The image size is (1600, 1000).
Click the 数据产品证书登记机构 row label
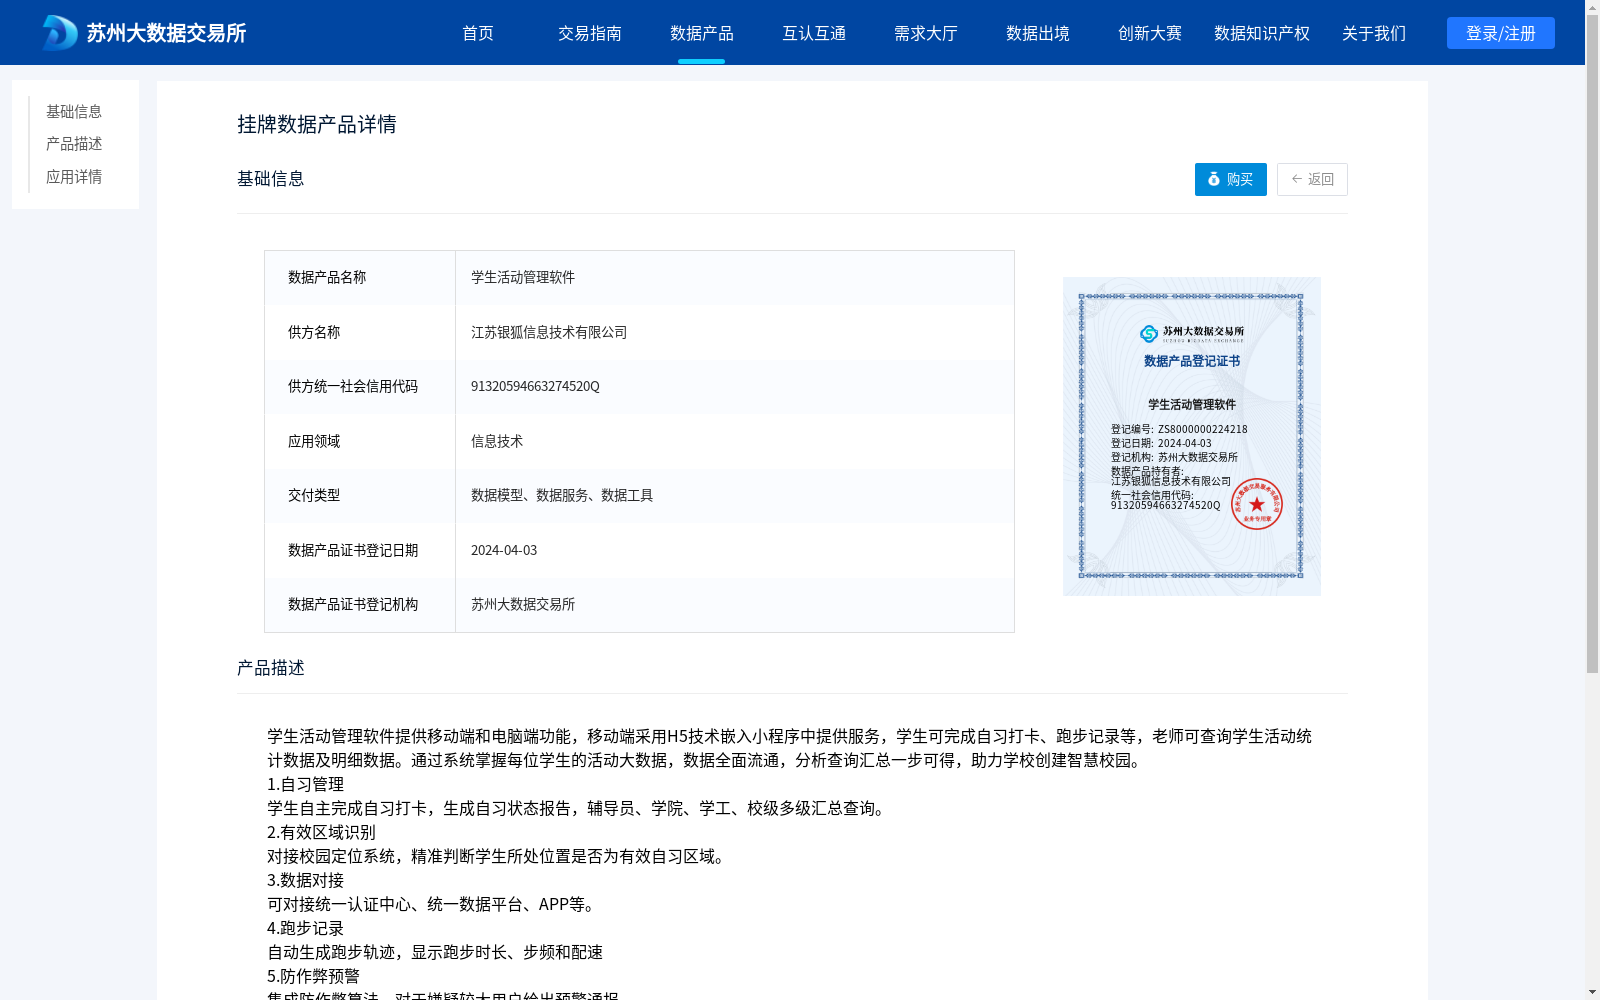click(x=353, y=604)
